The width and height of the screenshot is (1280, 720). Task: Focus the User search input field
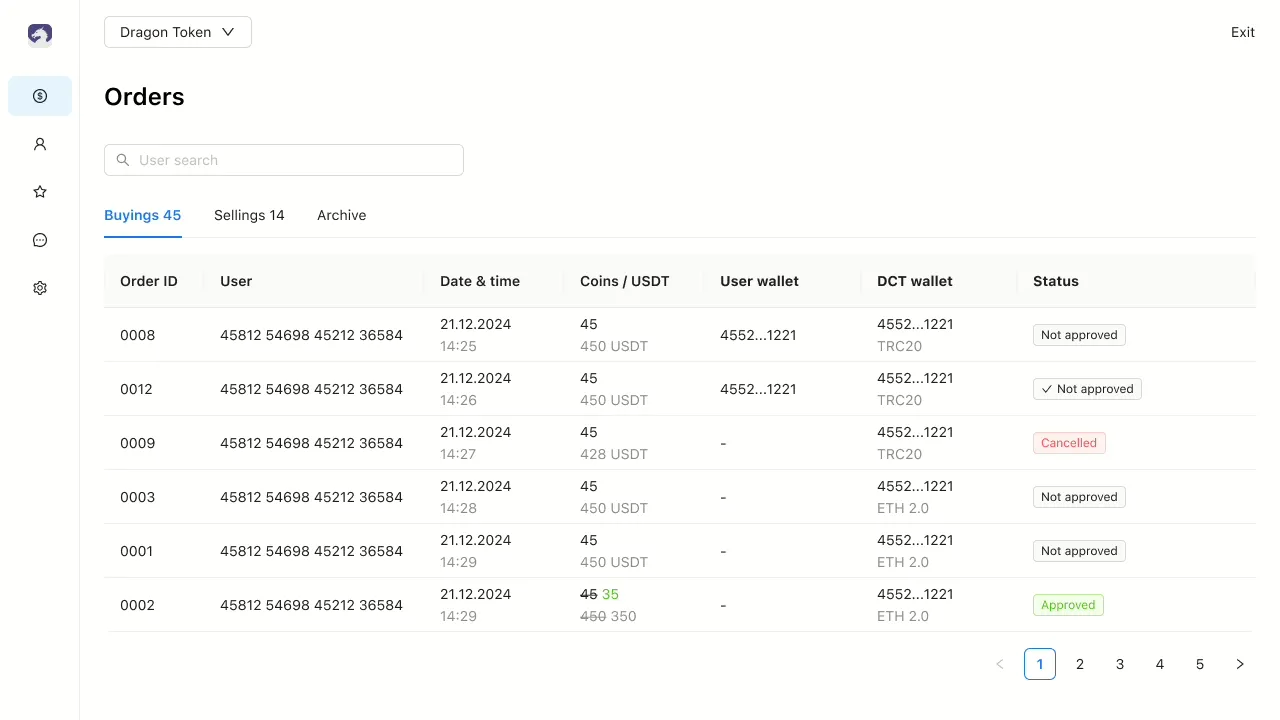pyautogui.click(x=295, y=160)
